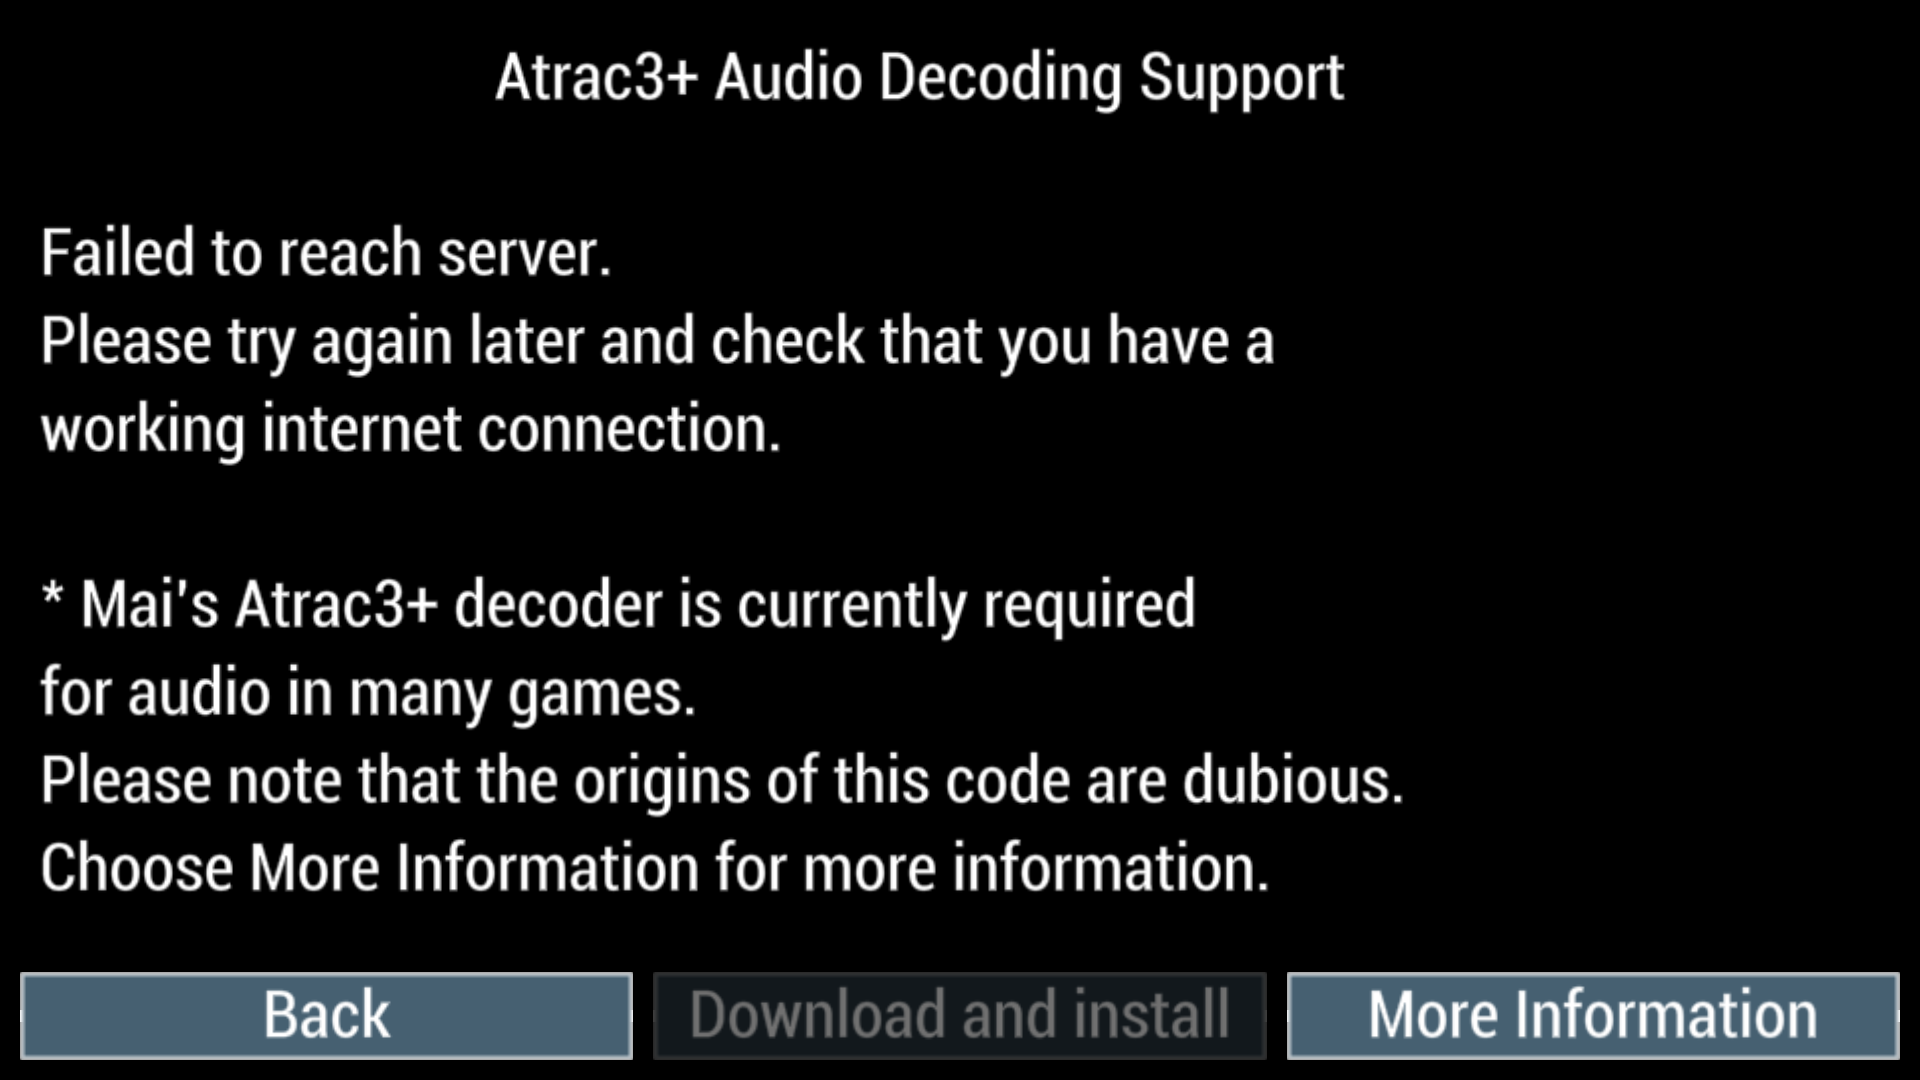Click the 'for audio in many games.' line
This screenshot has width=1920, height=1080.
[x=368, y=694]
